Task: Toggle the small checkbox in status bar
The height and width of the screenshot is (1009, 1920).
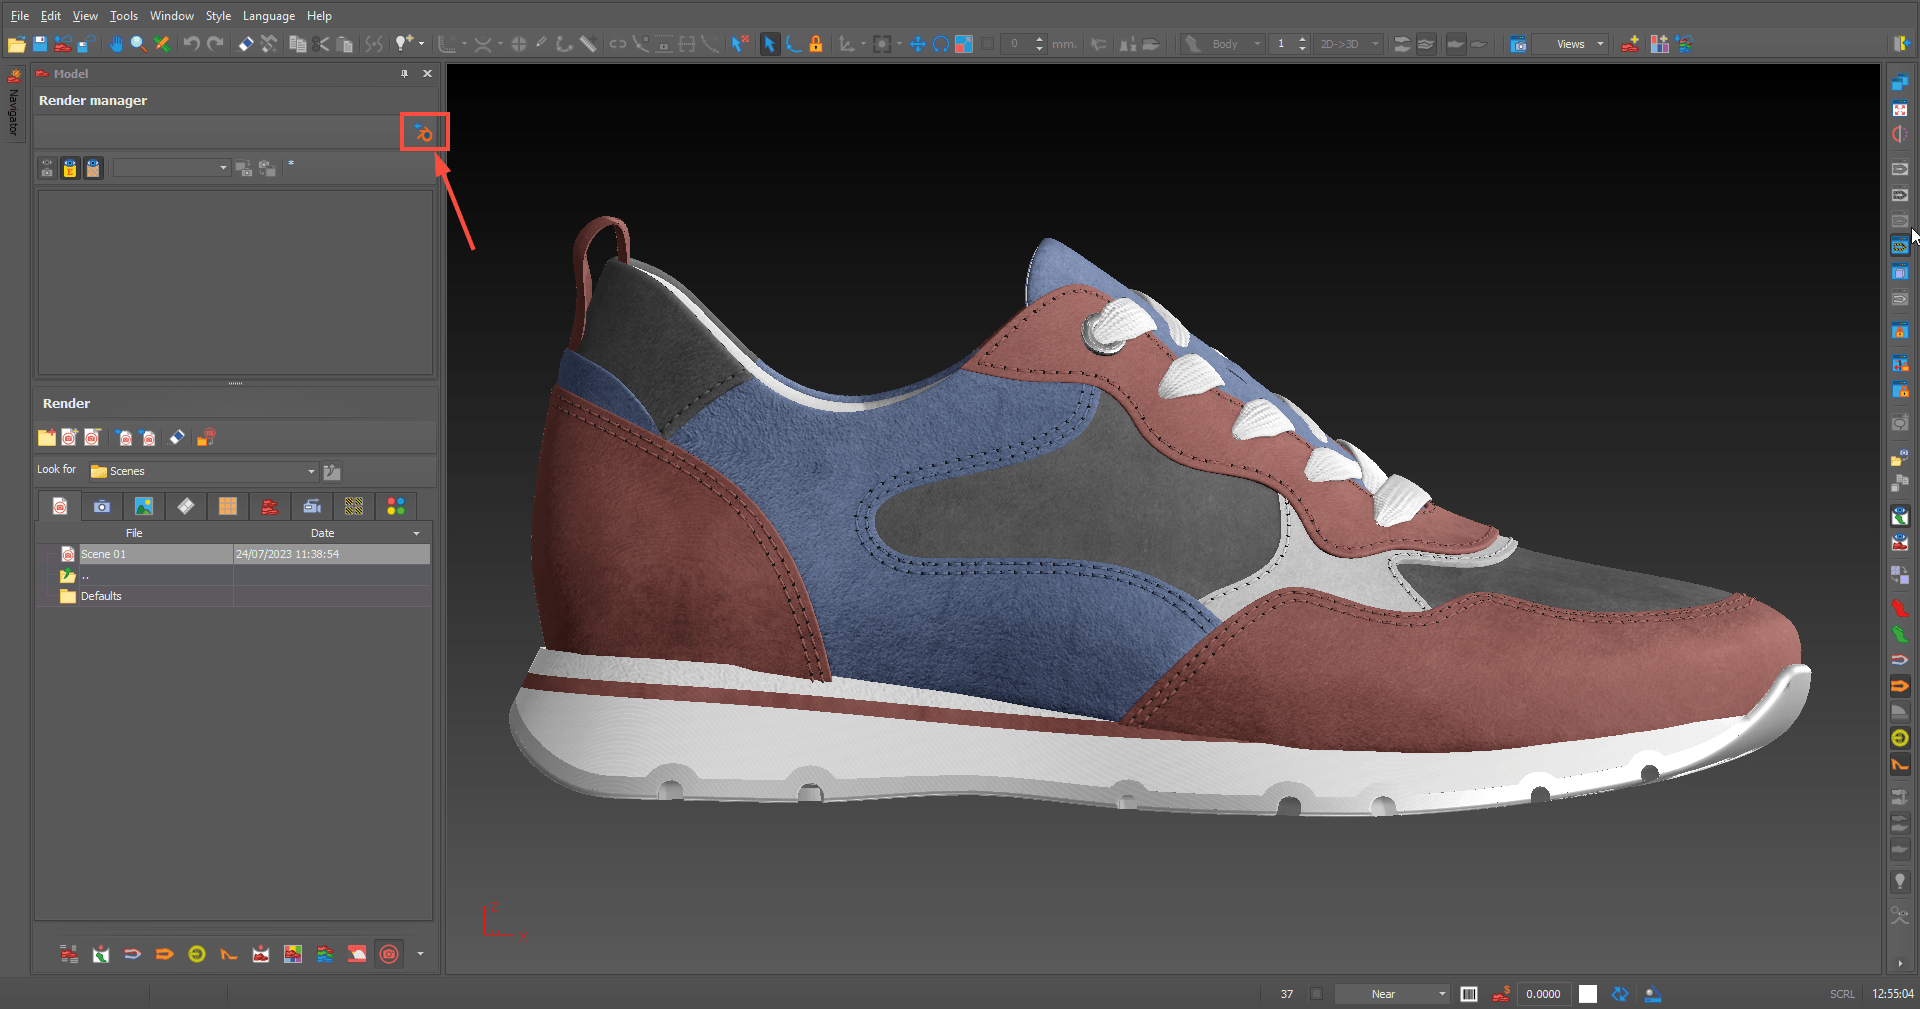Action: click(1316, 994)
